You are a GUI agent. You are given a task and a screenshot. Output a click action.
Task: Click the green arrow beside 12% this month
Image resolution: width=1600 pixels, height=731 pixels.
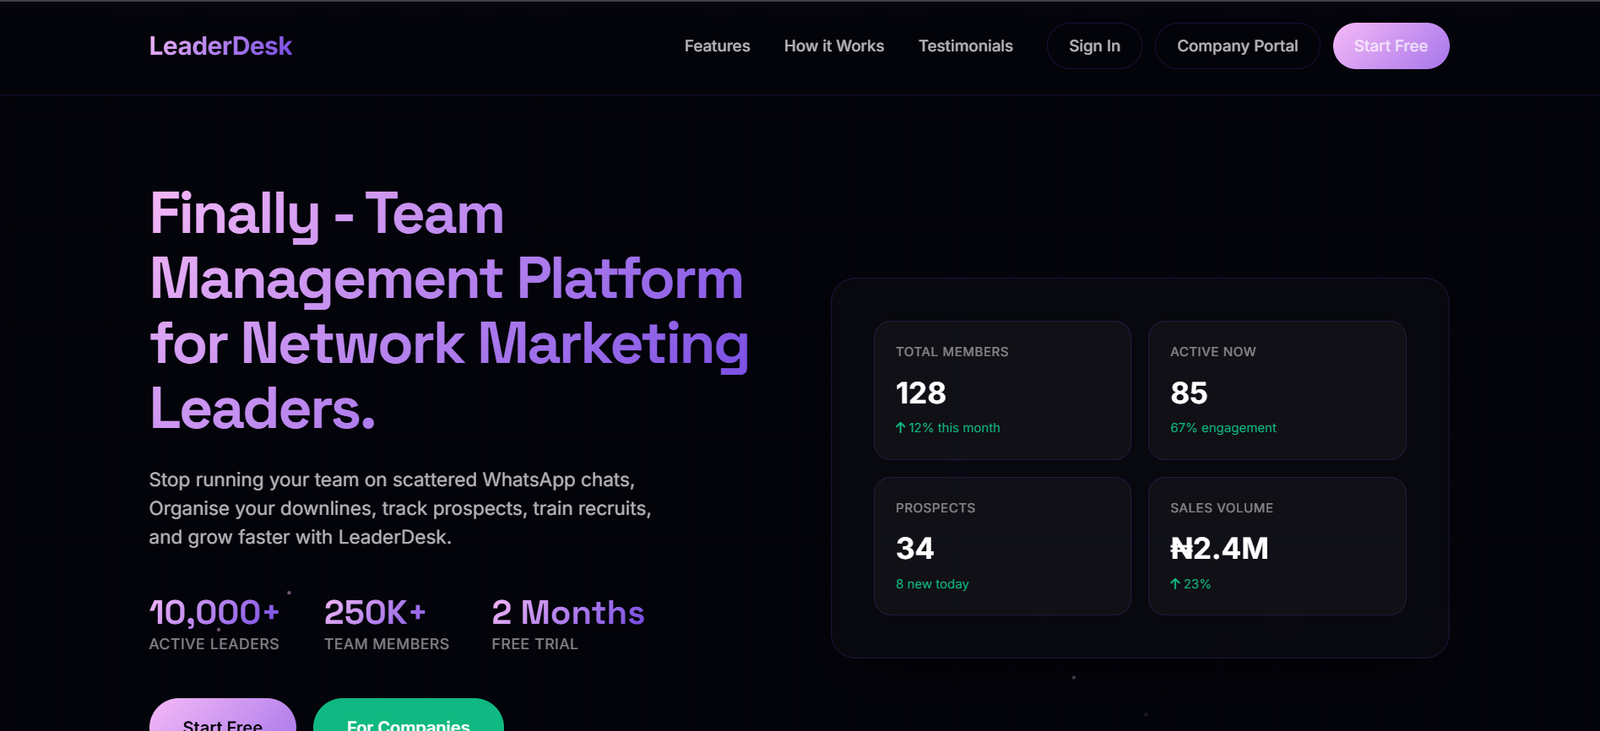point(900,428)
